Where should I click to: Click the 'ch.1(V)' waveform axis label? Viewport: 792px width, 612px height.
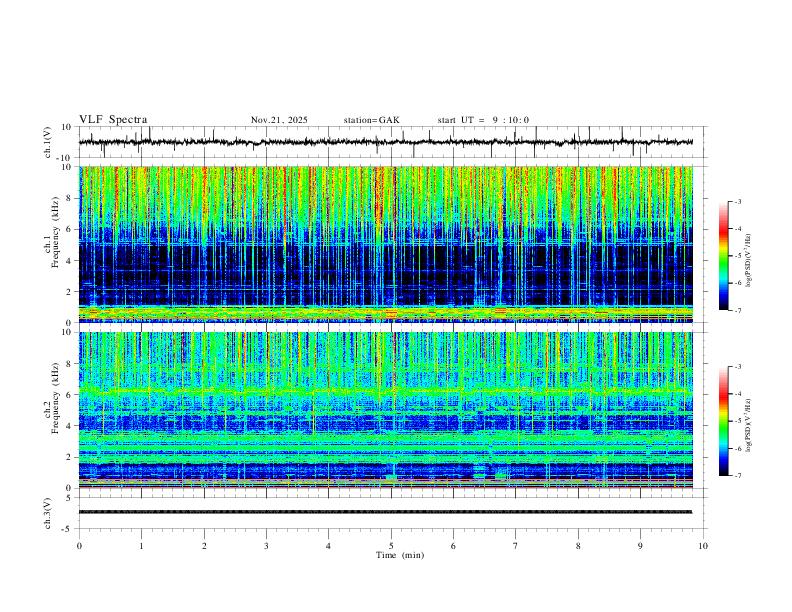pos(48,142)
